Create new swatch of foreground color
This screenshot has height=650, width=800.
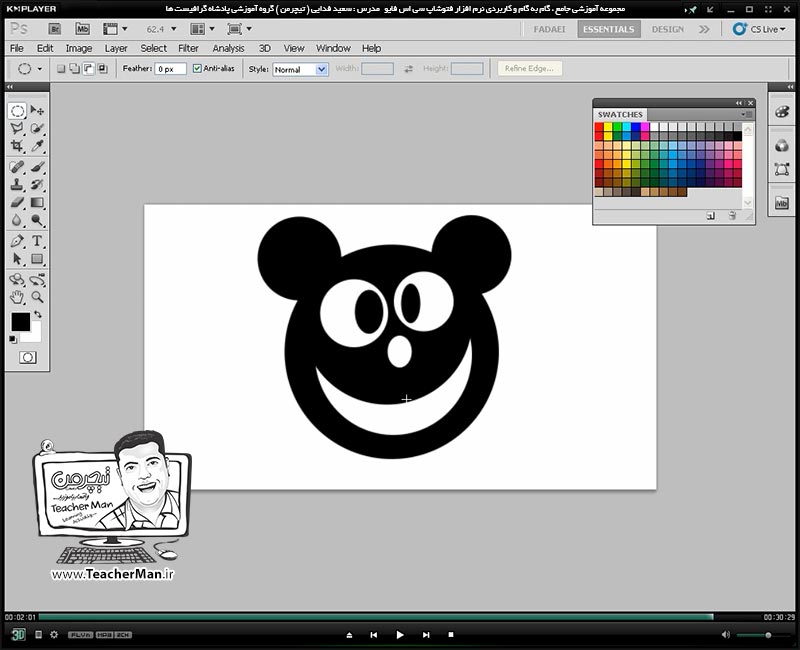(x=711, y=216)
